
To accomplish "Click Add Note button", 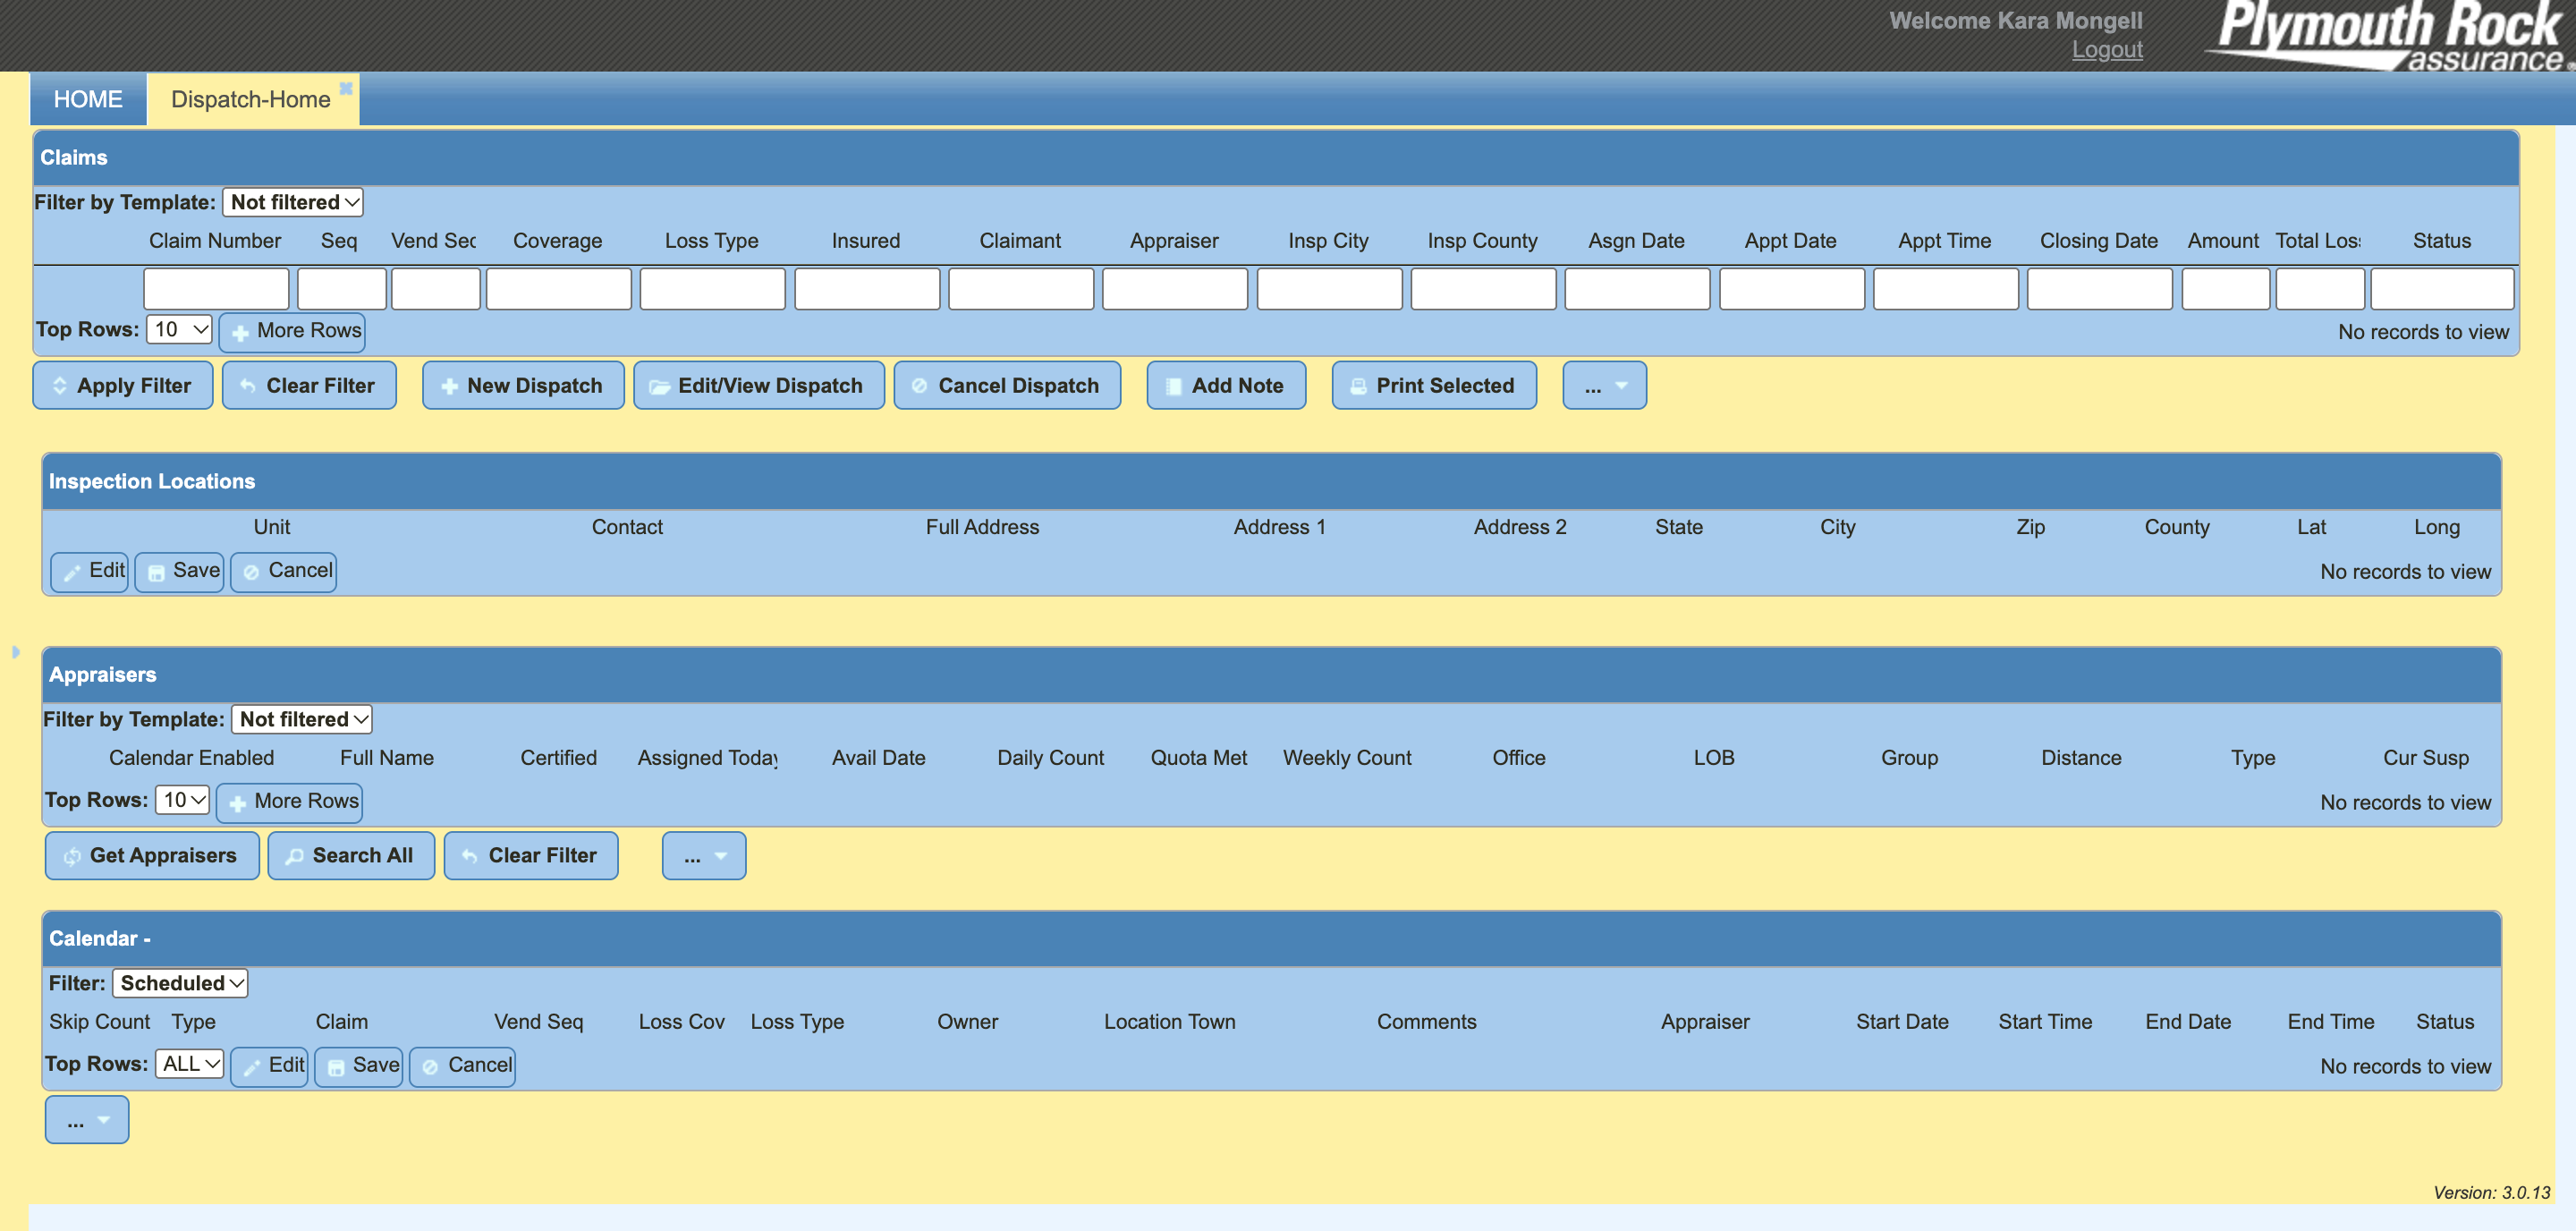I will point(1226,385).
